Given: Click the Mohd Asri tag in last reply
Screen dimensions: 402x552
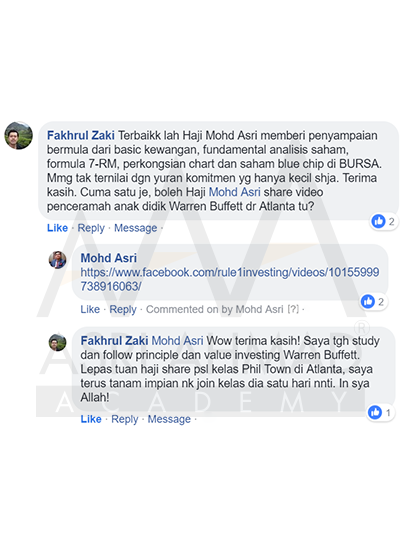Looking at the screenshot, I should pyautogui.click(x=177, y=341).
